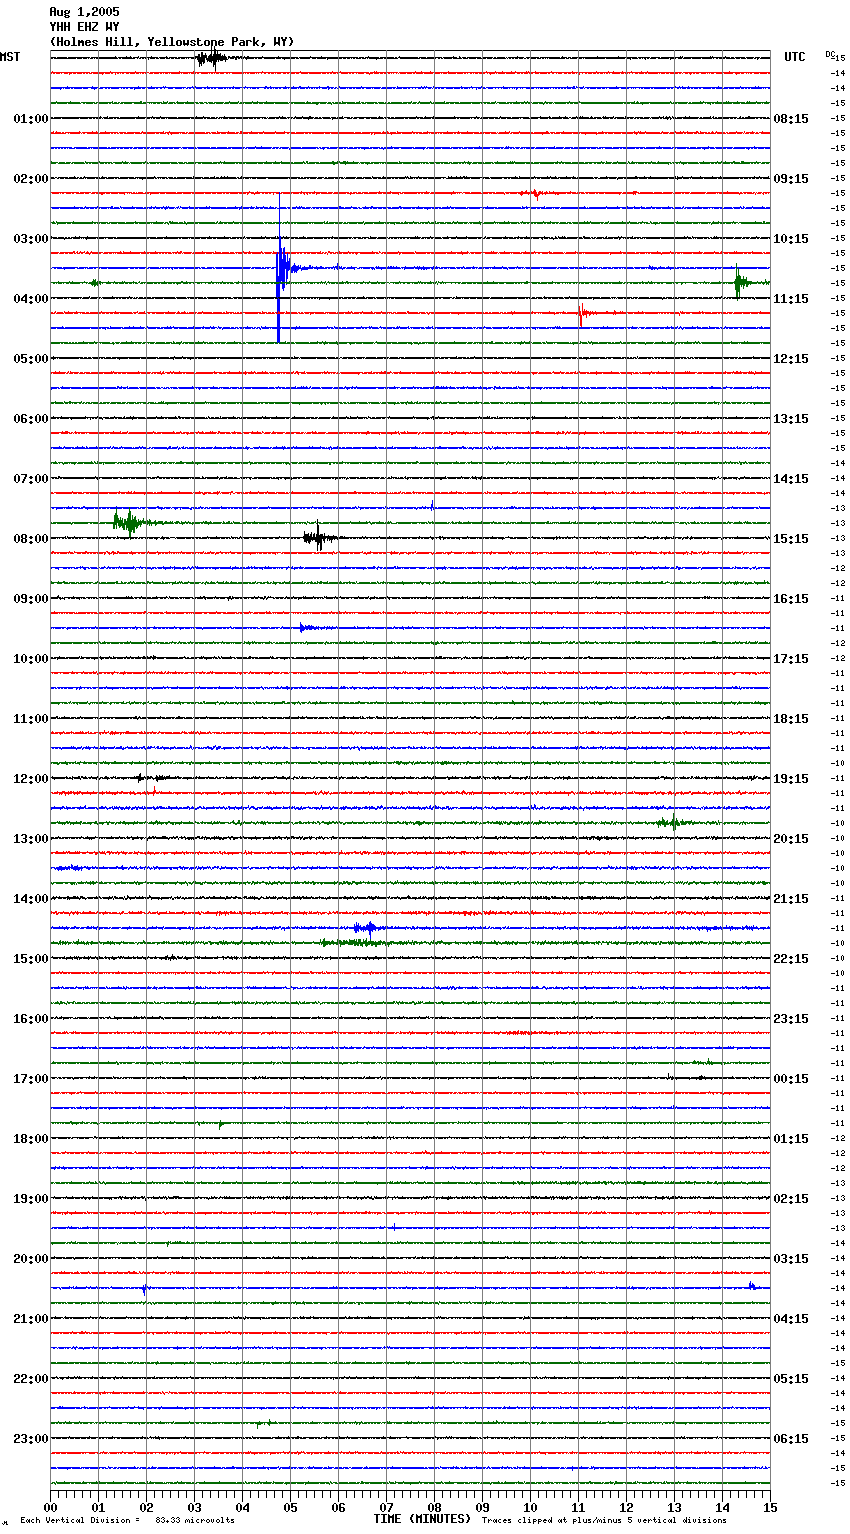
Task: Select the "19:00" MST time label
Action: [30, 1199]
